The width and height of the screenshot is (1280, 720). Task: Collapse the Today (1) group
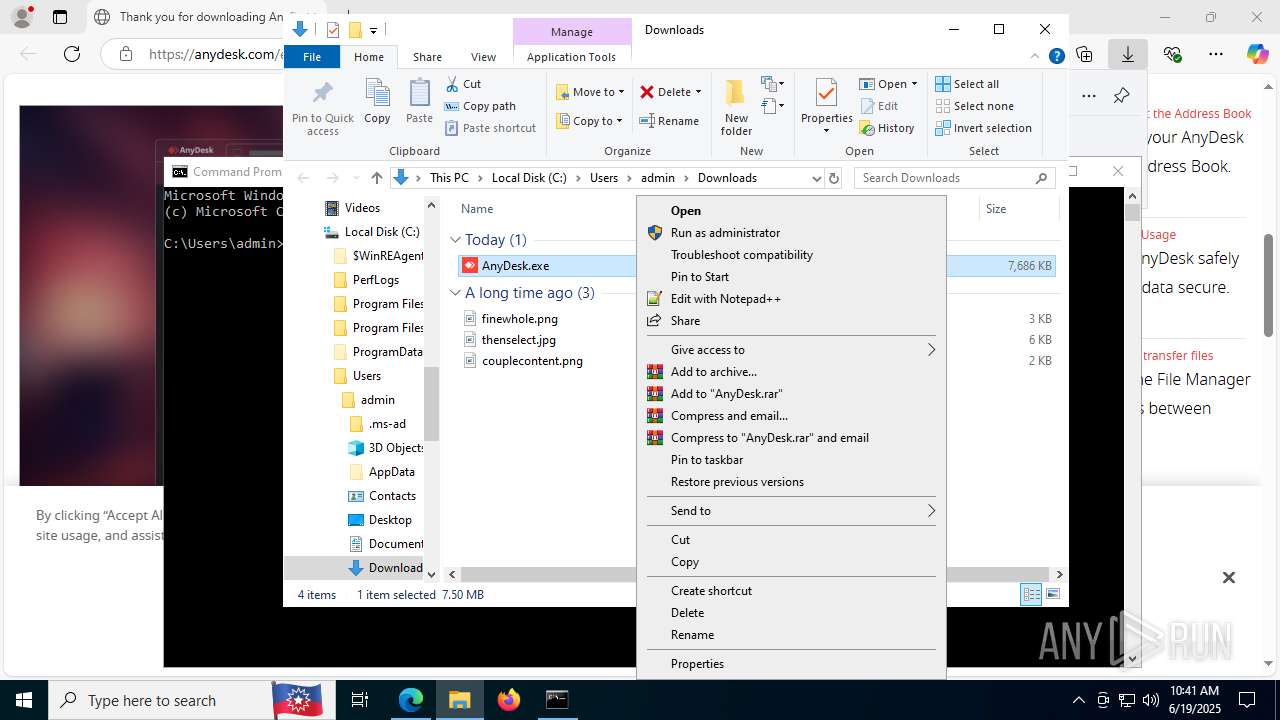coord(455,240)
